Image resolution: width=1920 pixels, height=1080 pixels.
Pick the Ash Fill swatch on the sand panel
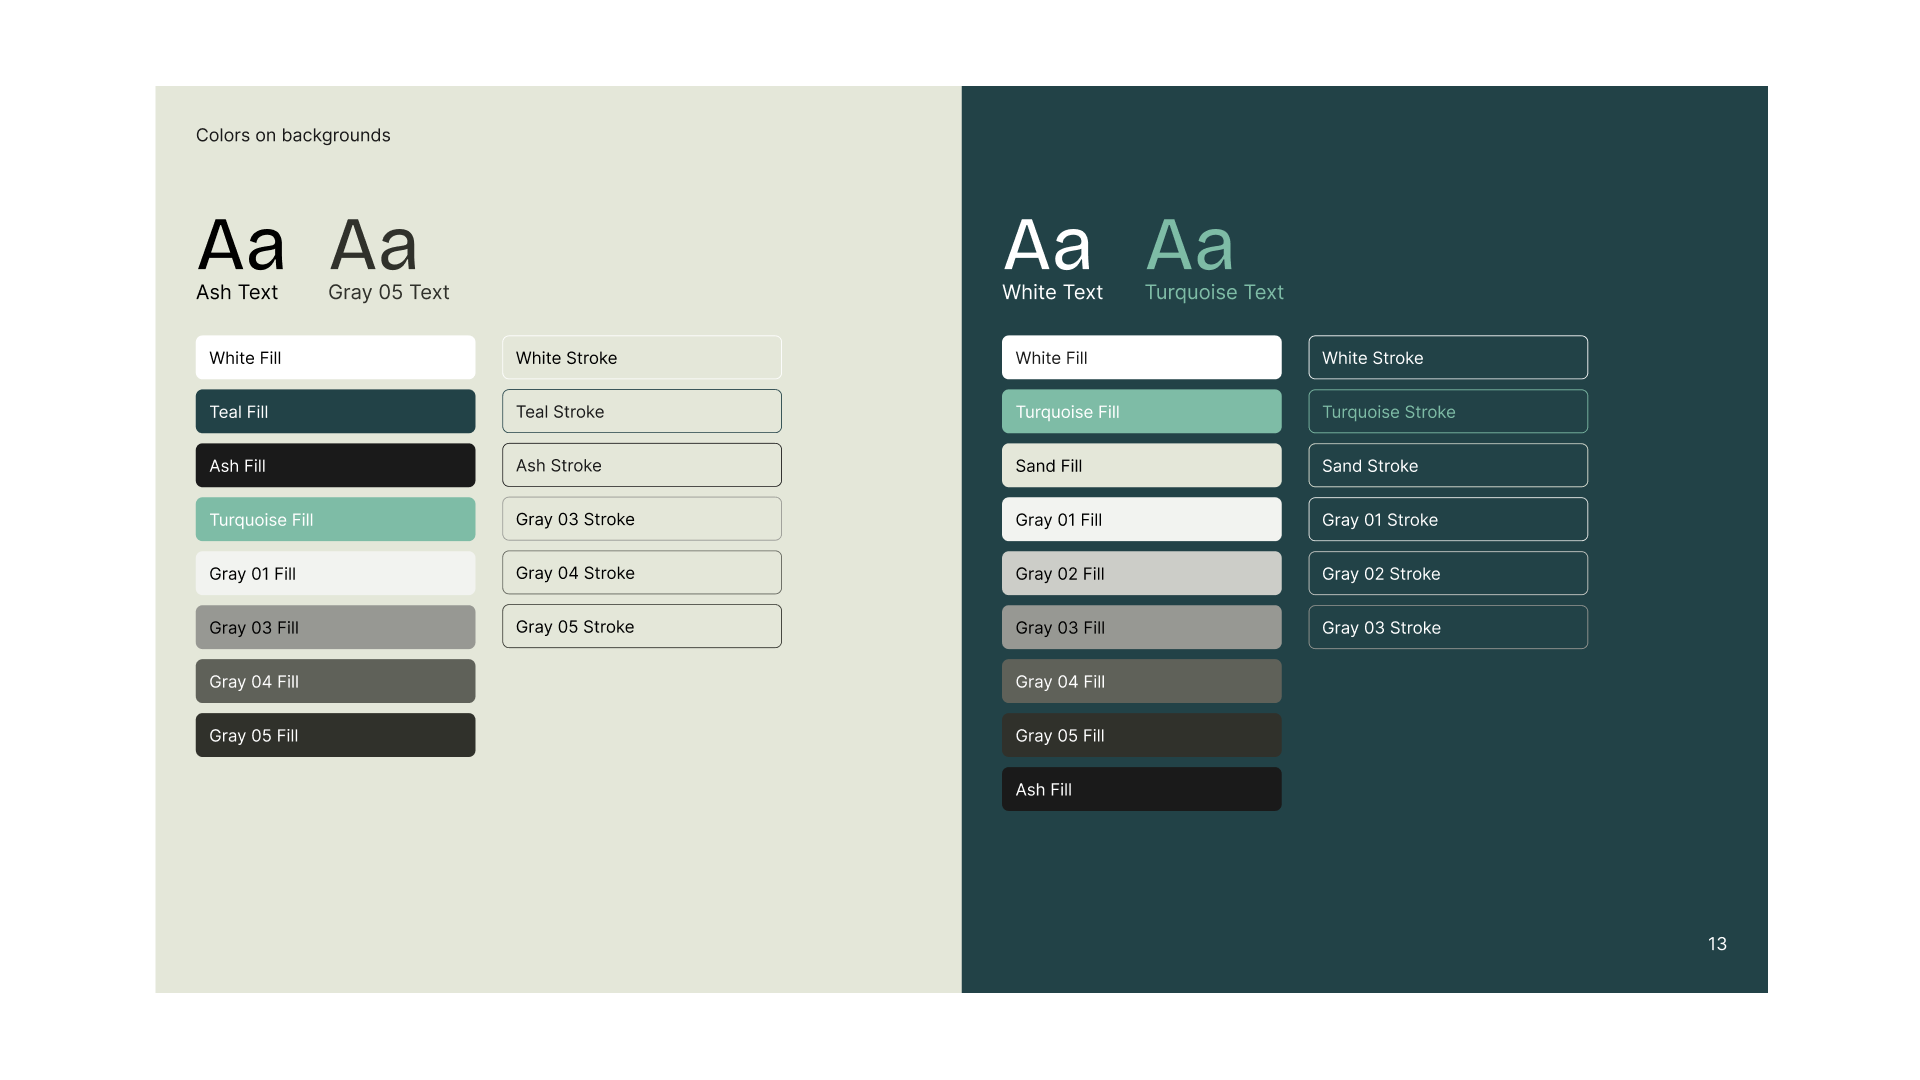pyautogui.click(x=335, y=465)
